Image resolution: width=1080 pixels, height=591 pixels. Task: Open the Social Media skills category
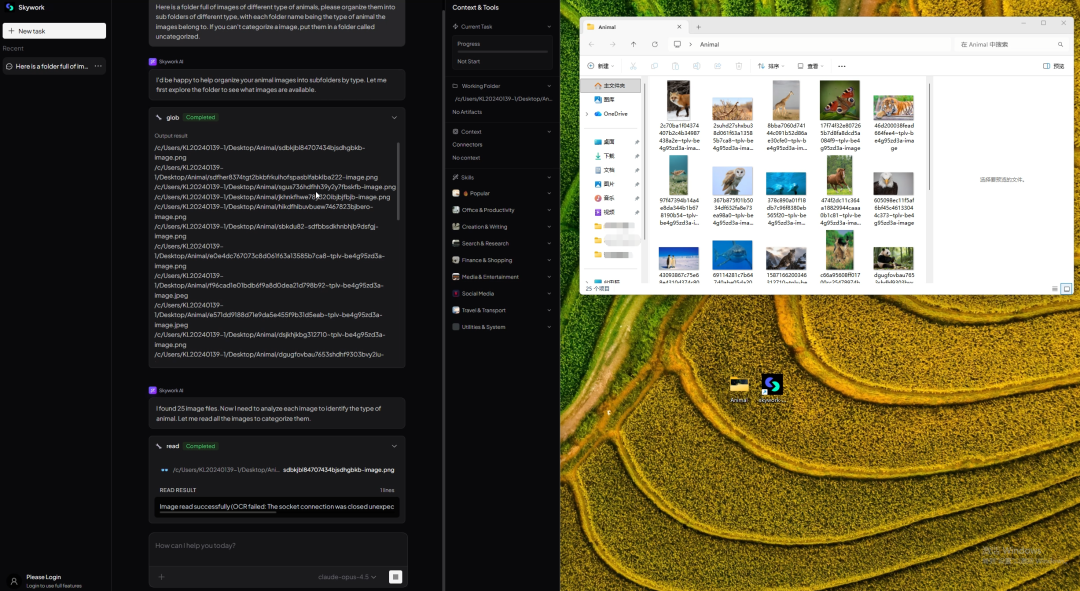[502, 293]
